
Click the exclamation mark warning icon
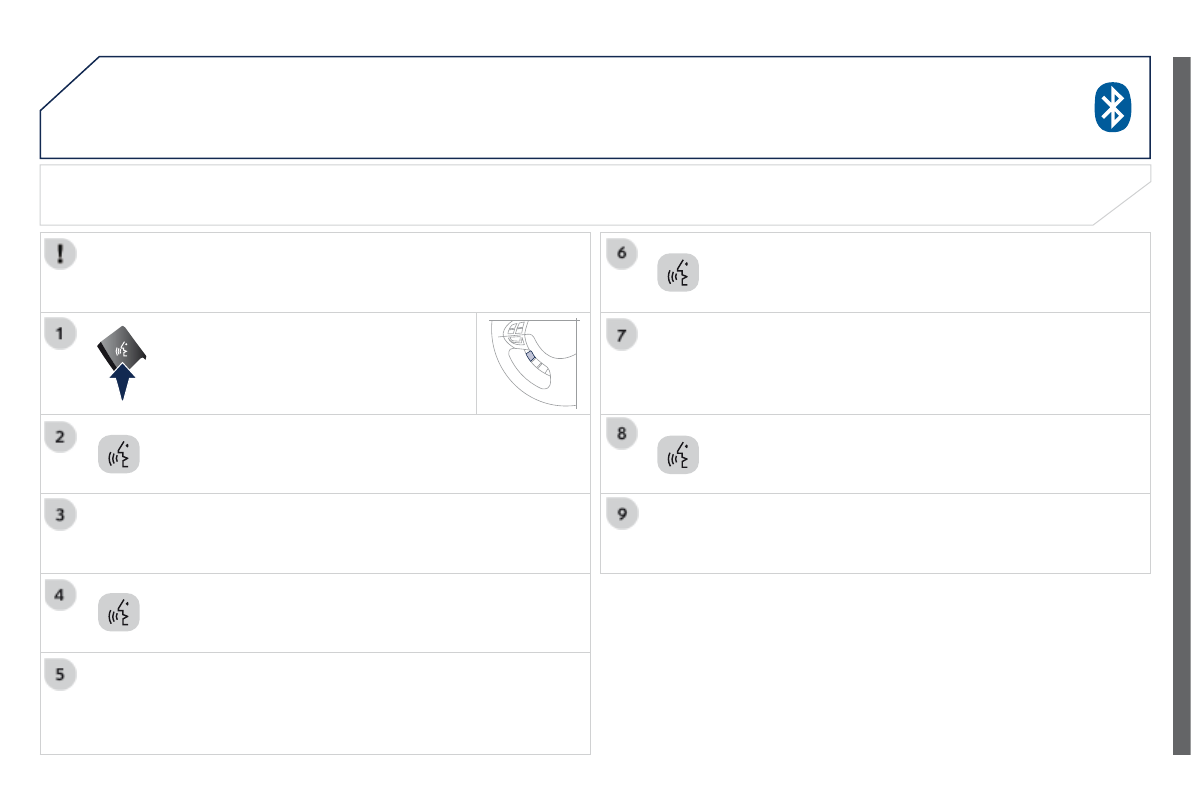click(61, 254)
